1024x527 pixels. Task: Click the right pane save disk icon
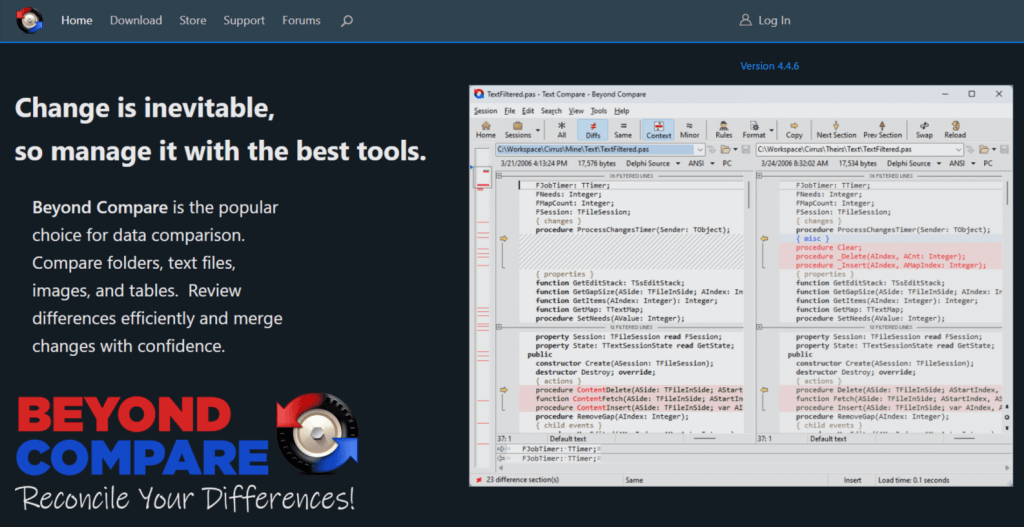click(1004, 150)
